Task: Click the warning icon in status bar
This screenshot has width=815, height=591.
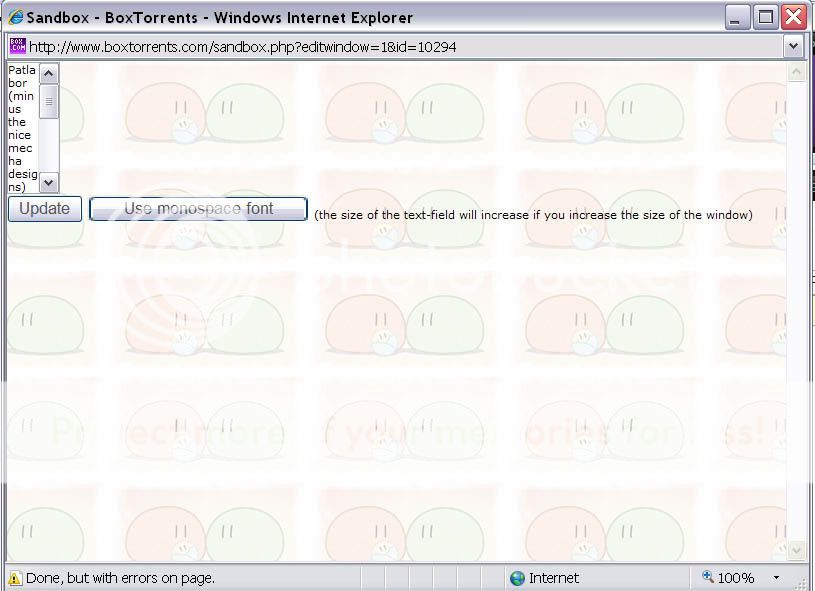Action: 15,578
